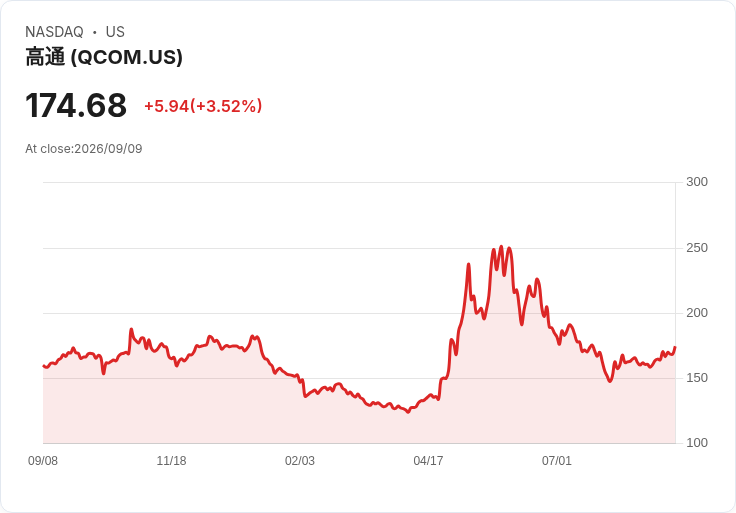This screenshot has width=736, height=513.
Task: Click the chart's highest peak near 250
Action: click(x=501, y=246)
